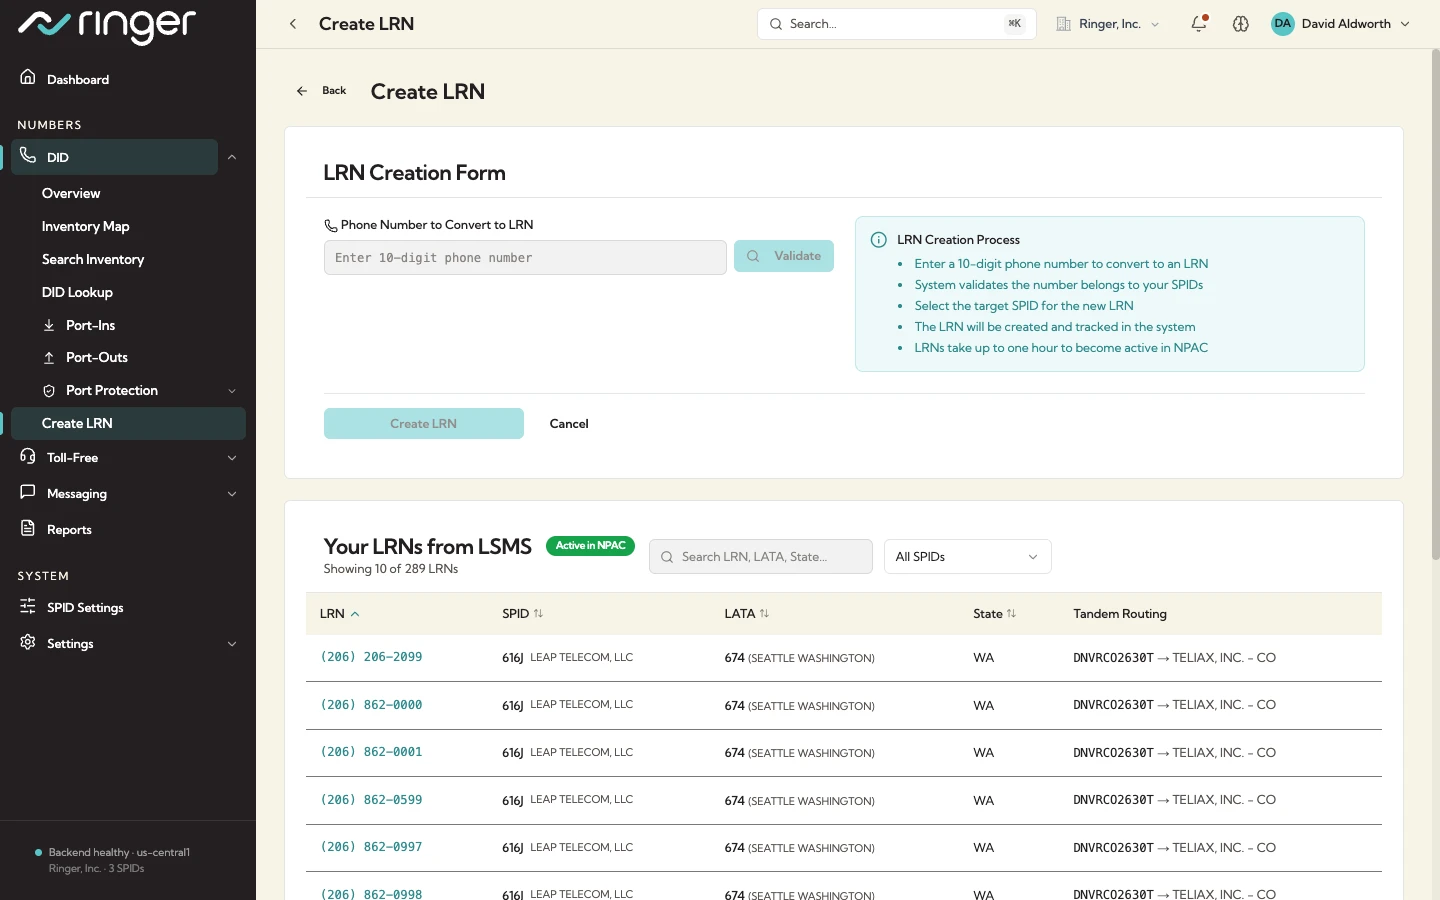The height and width of the screenshot is (900, 1440).
Task: Open Inventory Map in sidebar
Action: click(86, 226)
